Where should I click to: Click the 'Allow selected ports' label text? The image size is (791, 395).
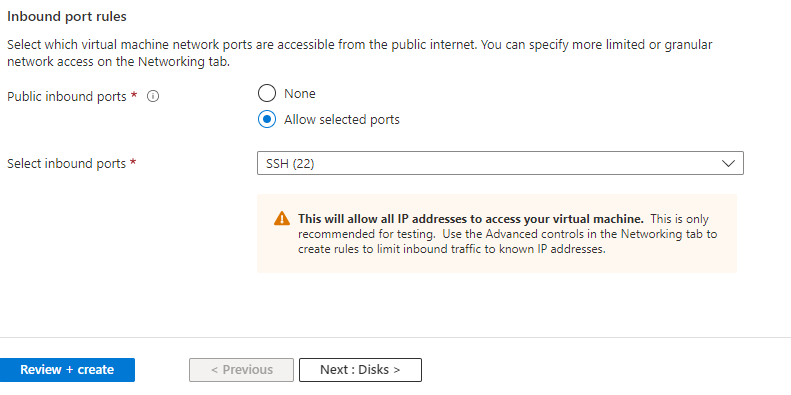coord(342,120)
